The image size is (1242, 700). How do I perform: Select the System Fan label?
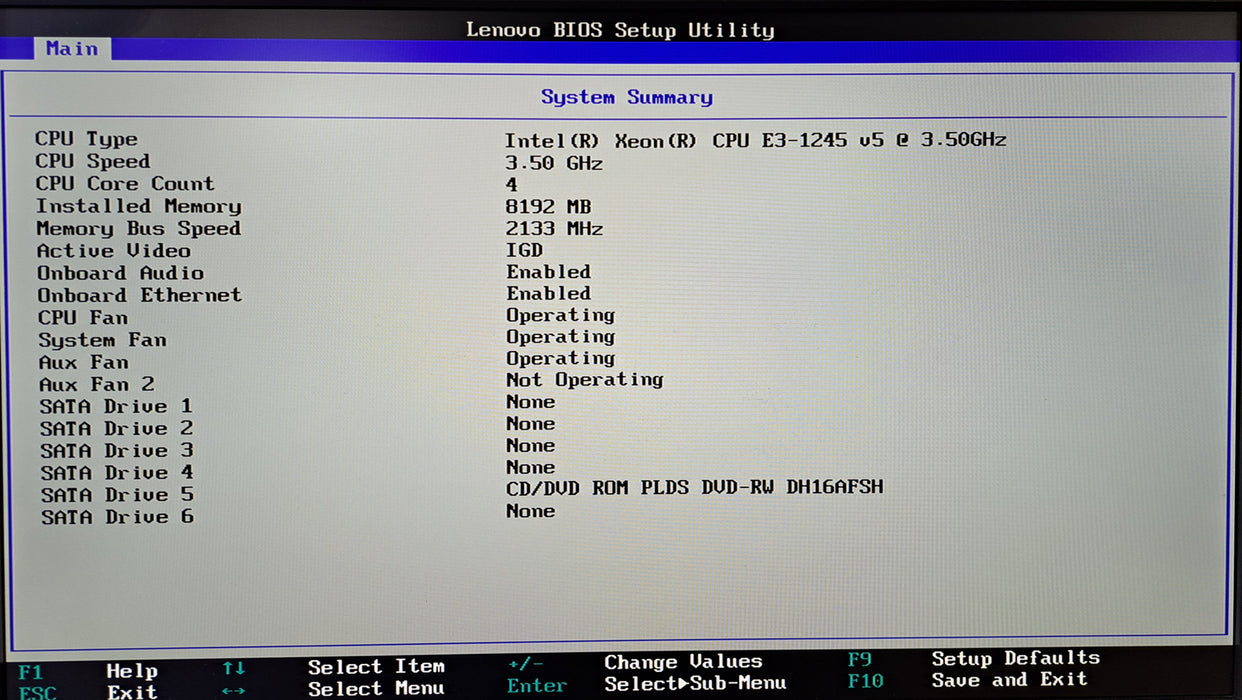click(x=102, y=340)
